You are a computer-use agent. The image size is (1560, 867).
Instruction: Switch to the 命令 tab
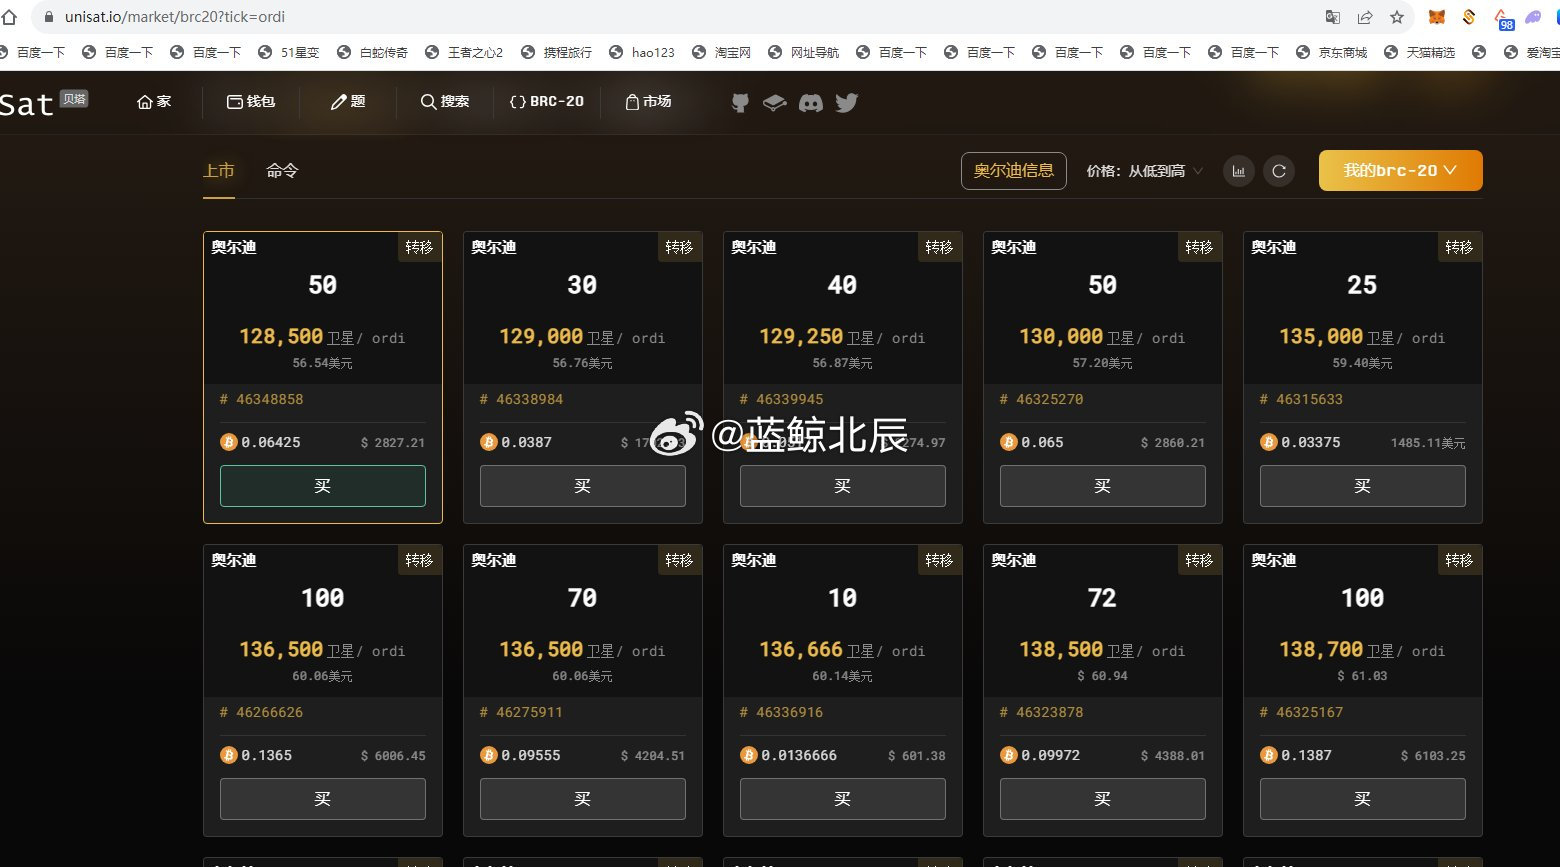pyautogui.click(x=282, y=170)
